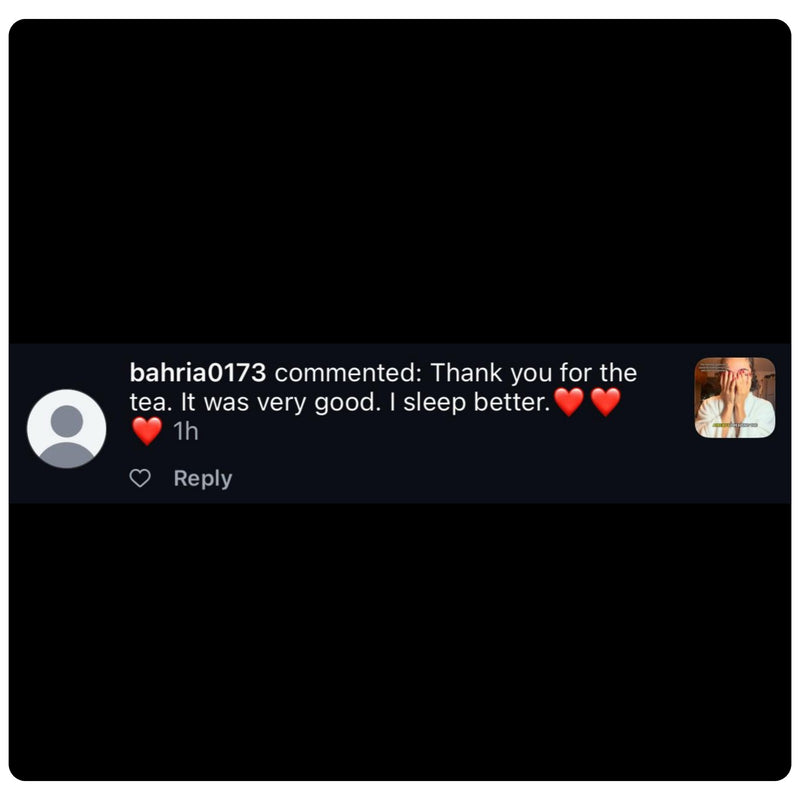This screenshot has width=800, height=800.
Task: Click the black area below the notification
Action: tap(400, 642)
